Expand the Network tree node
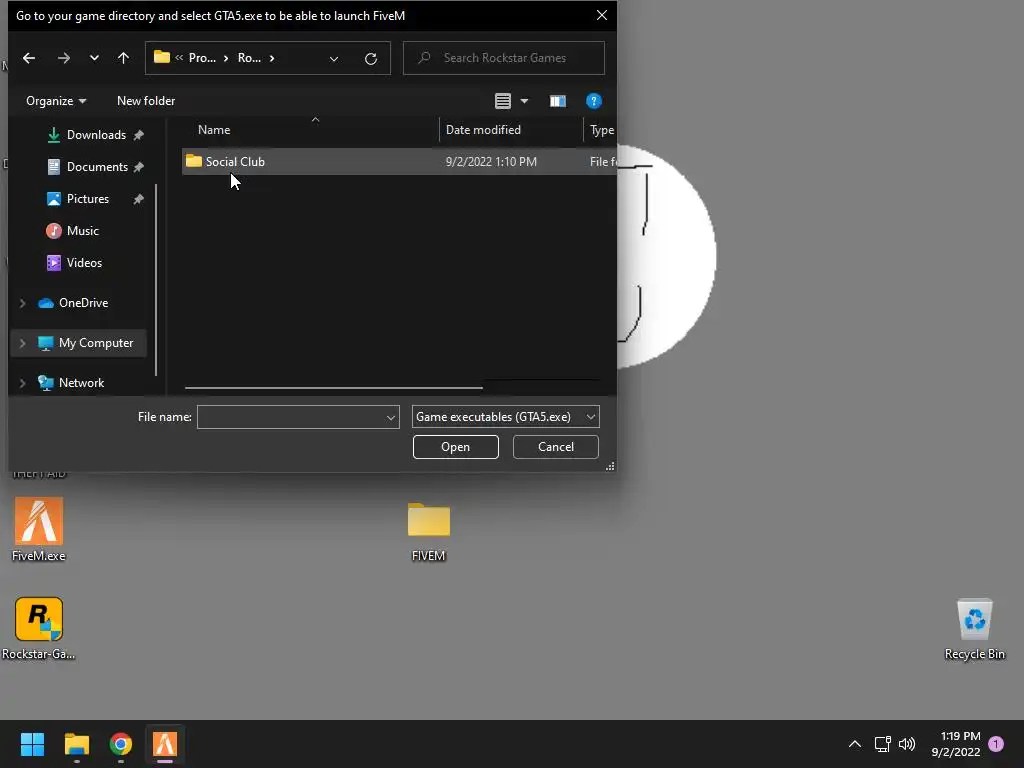The width and height of the screenshot is (1024, 768). pos(22,383)
